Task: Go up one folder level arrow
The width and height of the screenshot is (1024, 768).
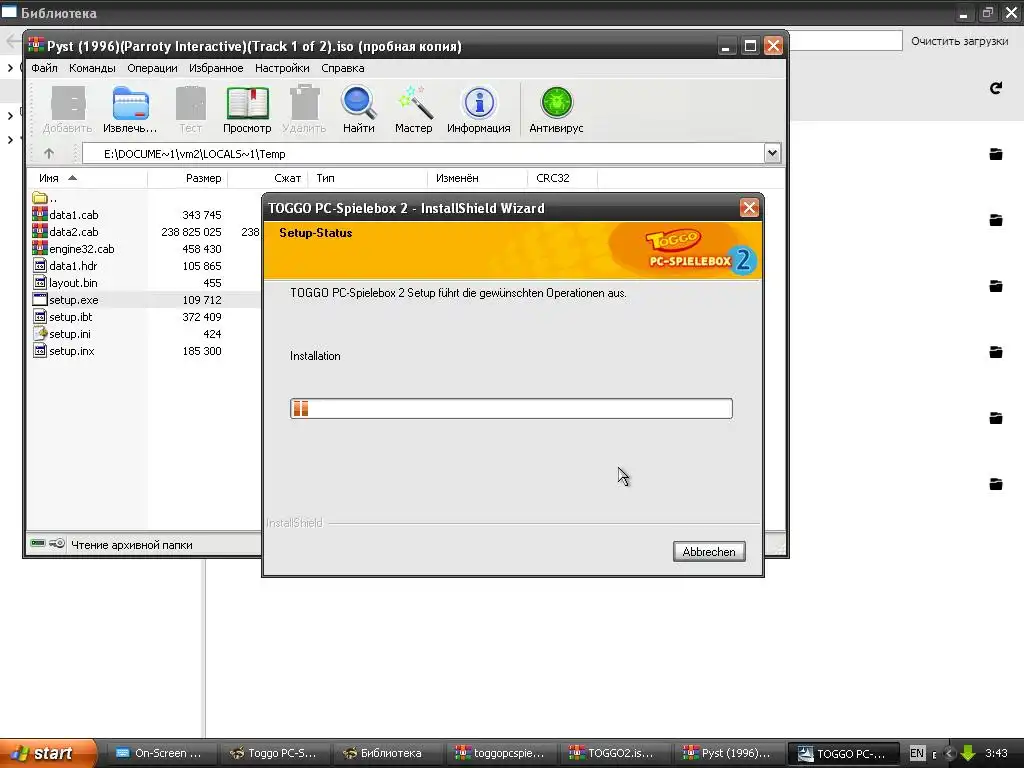Action: (x=49, y=153)
